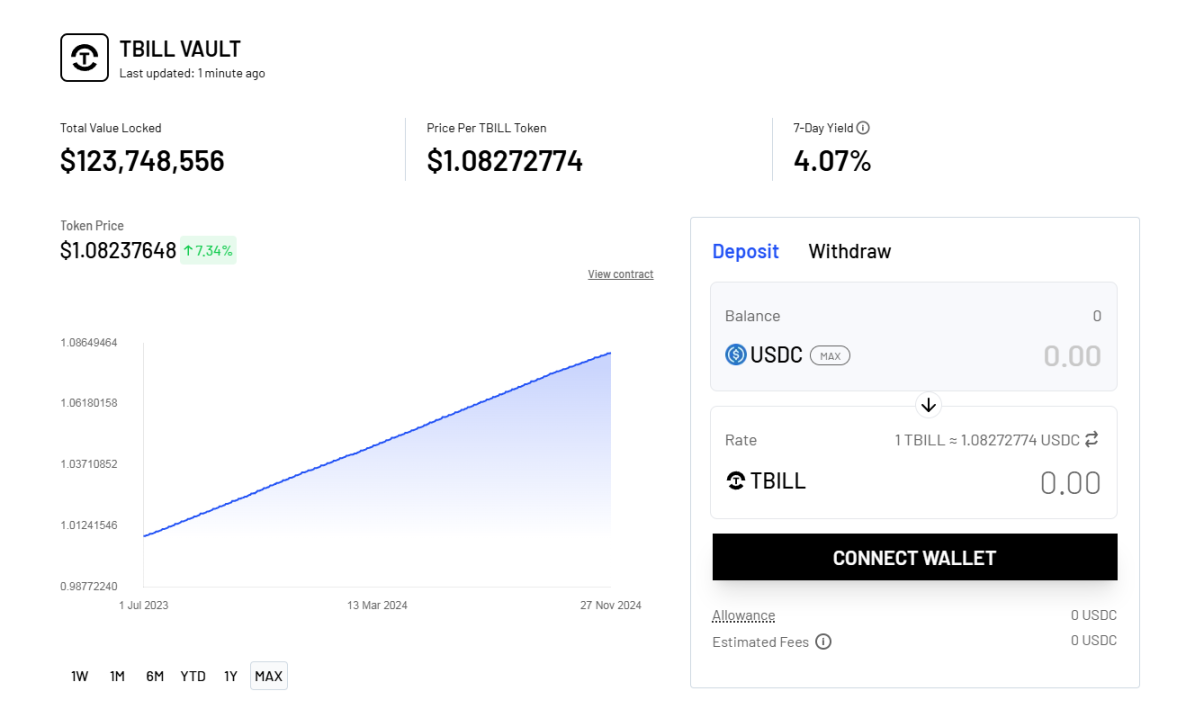Screen dimensions: 1186x718
Task: Select the 1Y chart range
Action: point(230,676)
